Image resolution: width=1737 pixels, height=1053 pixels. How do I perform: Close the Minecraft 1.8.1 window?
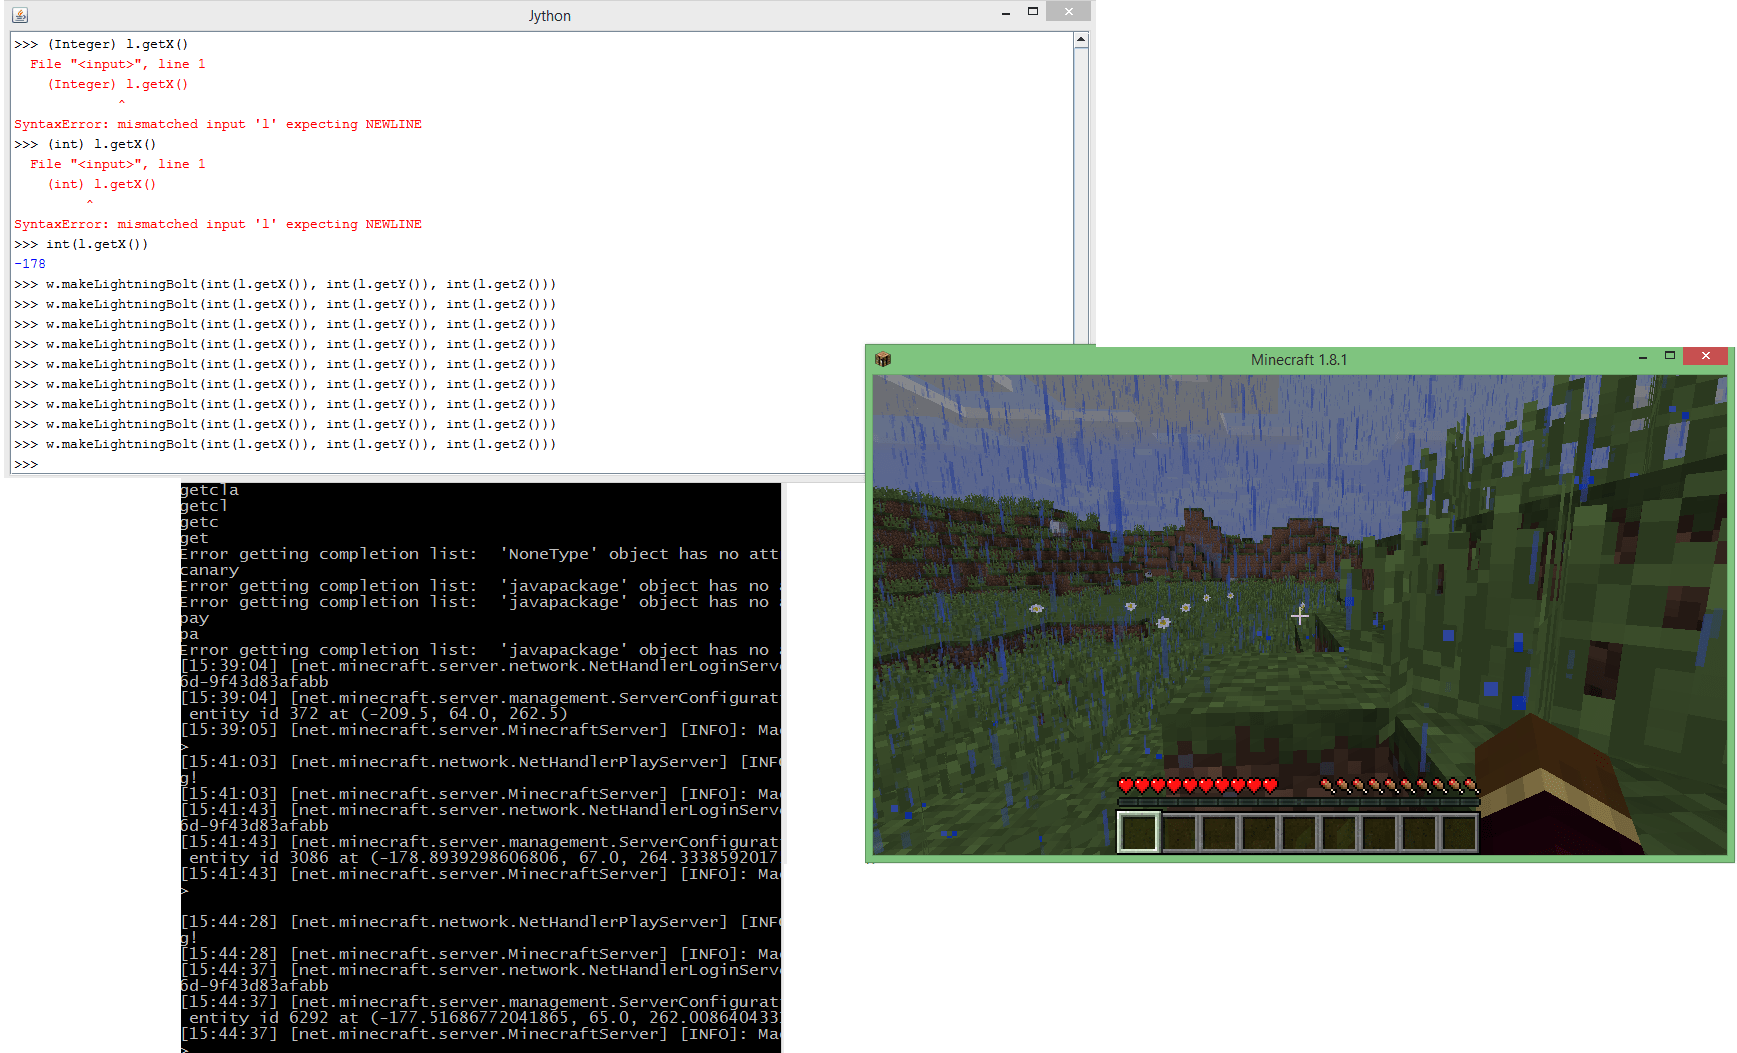click(1706, 356)
